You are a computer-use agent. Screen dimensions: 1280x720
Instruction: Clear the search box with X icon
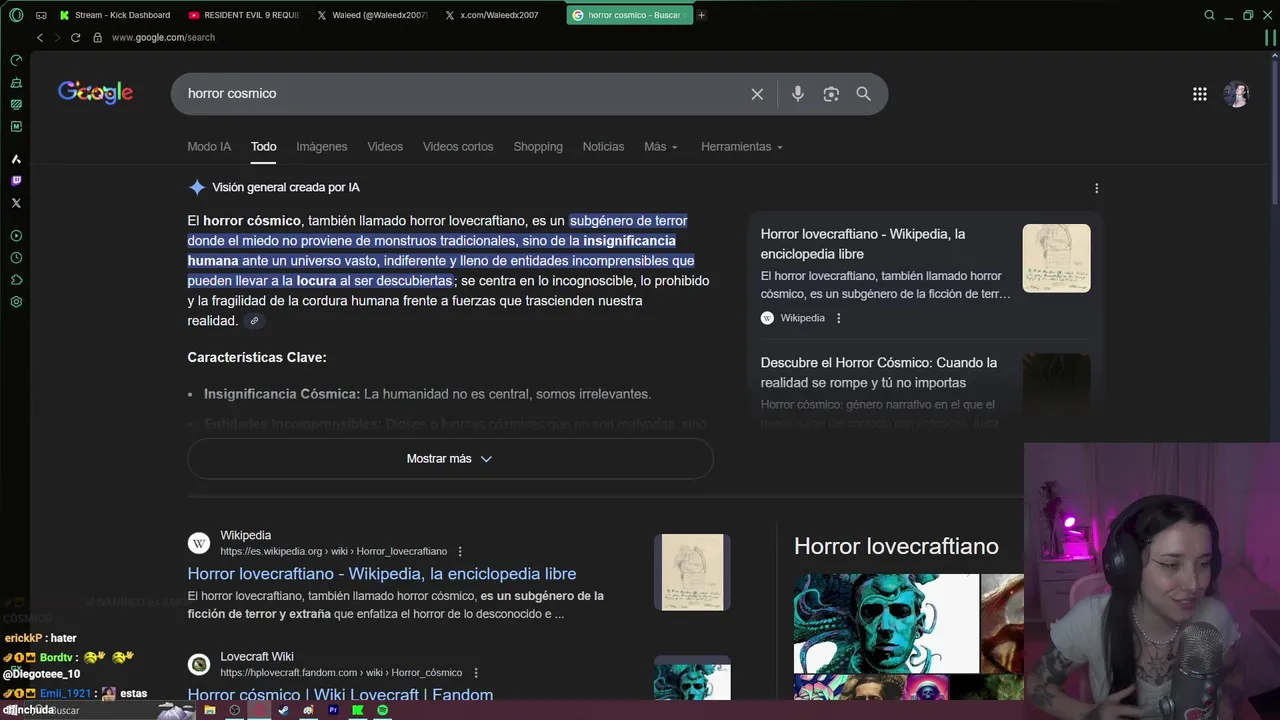tap(757, 94)
